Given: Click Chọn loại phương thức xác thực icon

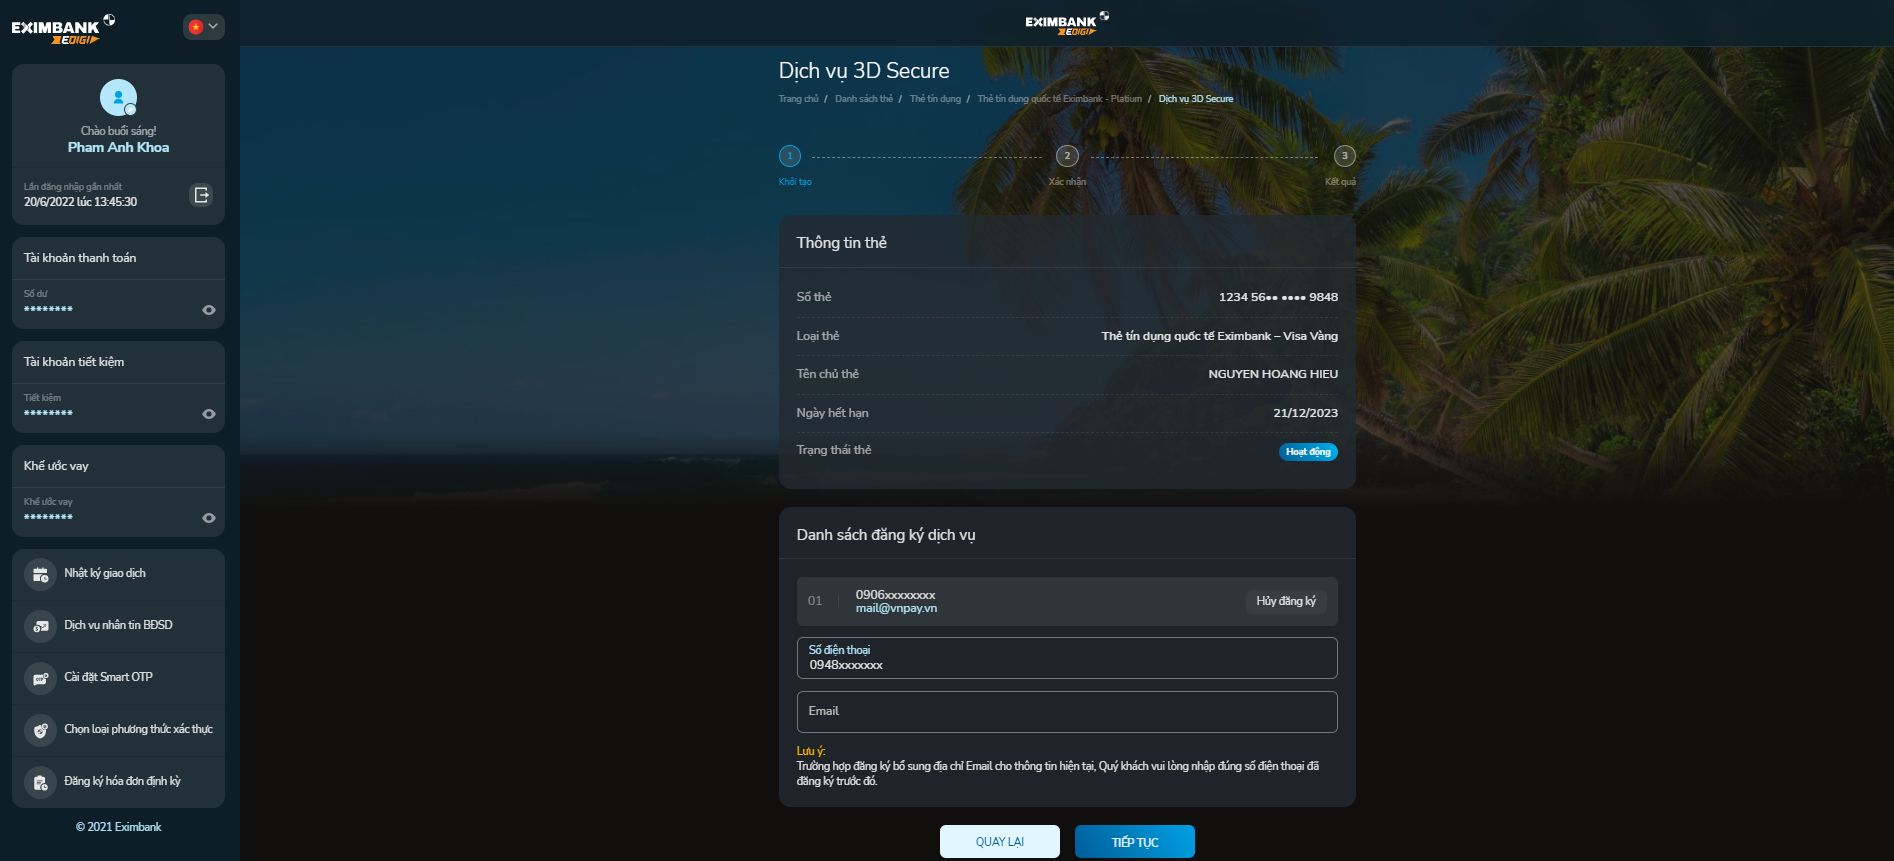Looking at the screenshot, I should coord(40,730).
